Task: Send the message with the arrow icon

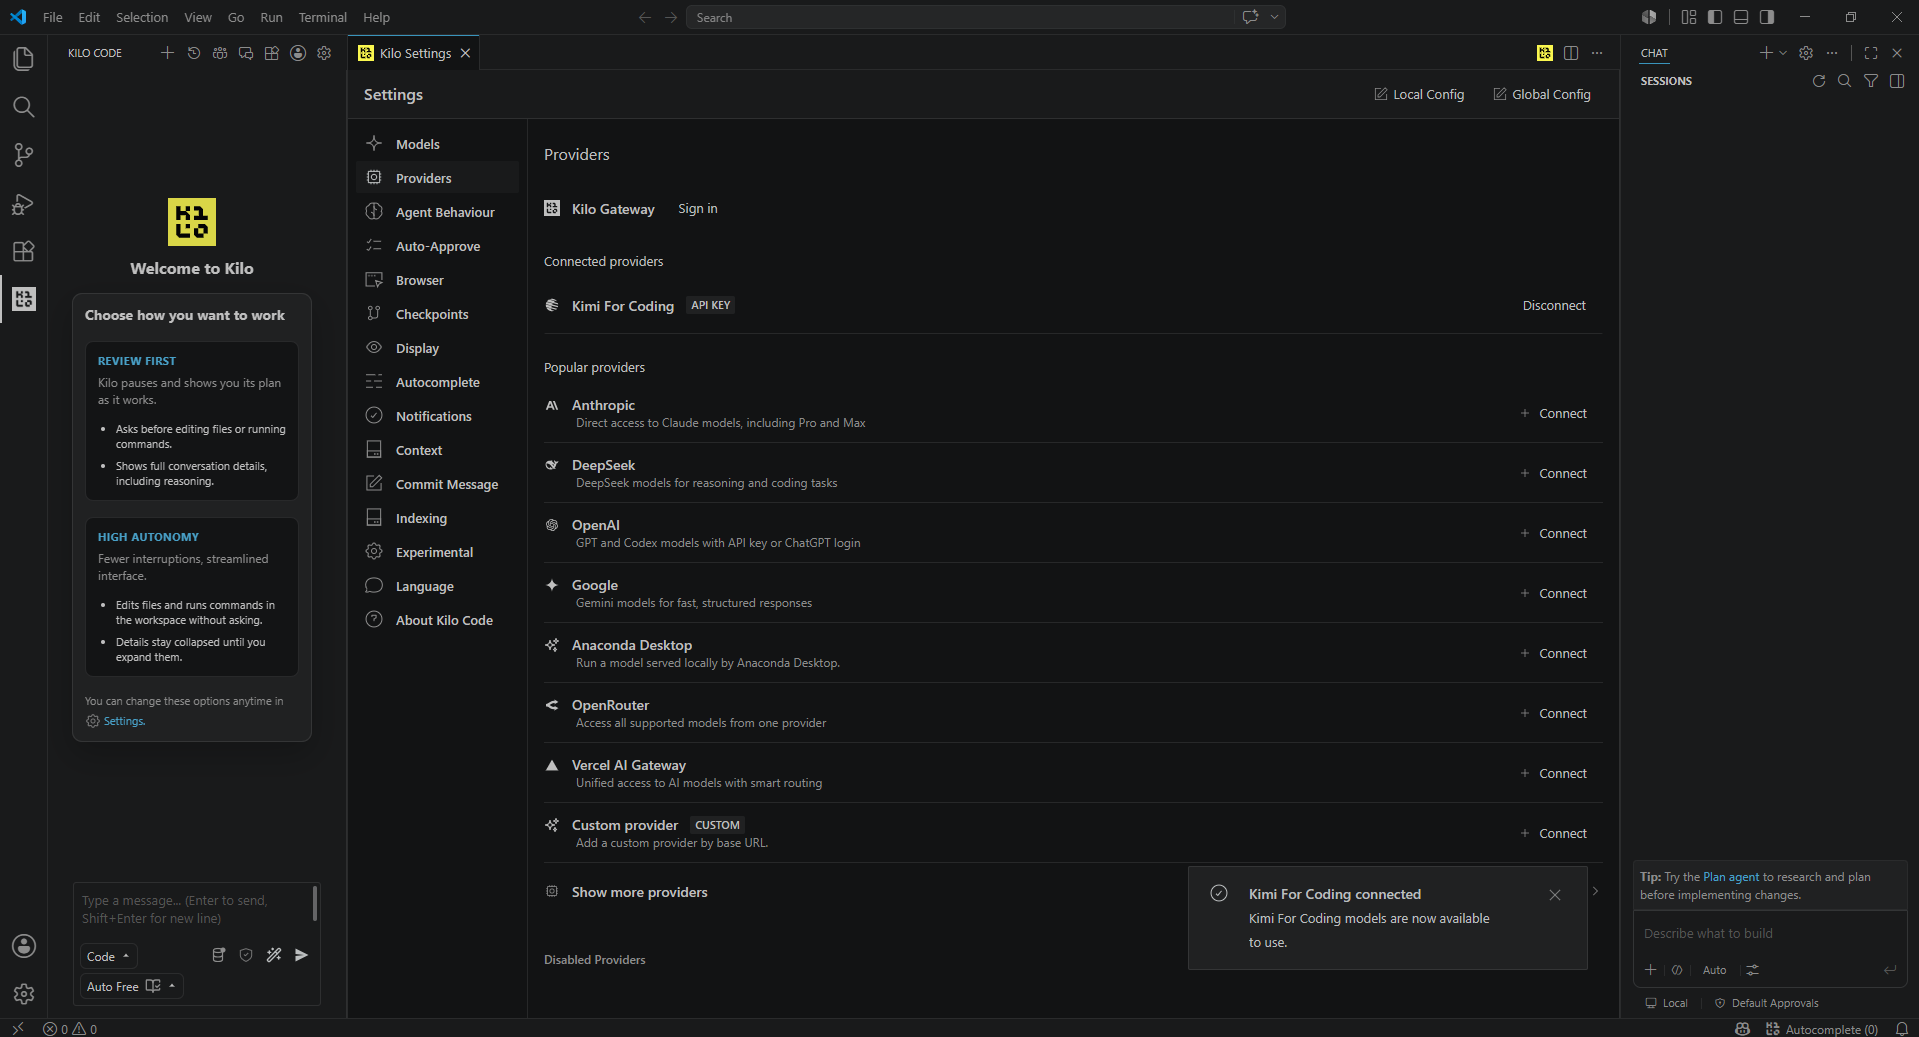Action: (302, 955)
